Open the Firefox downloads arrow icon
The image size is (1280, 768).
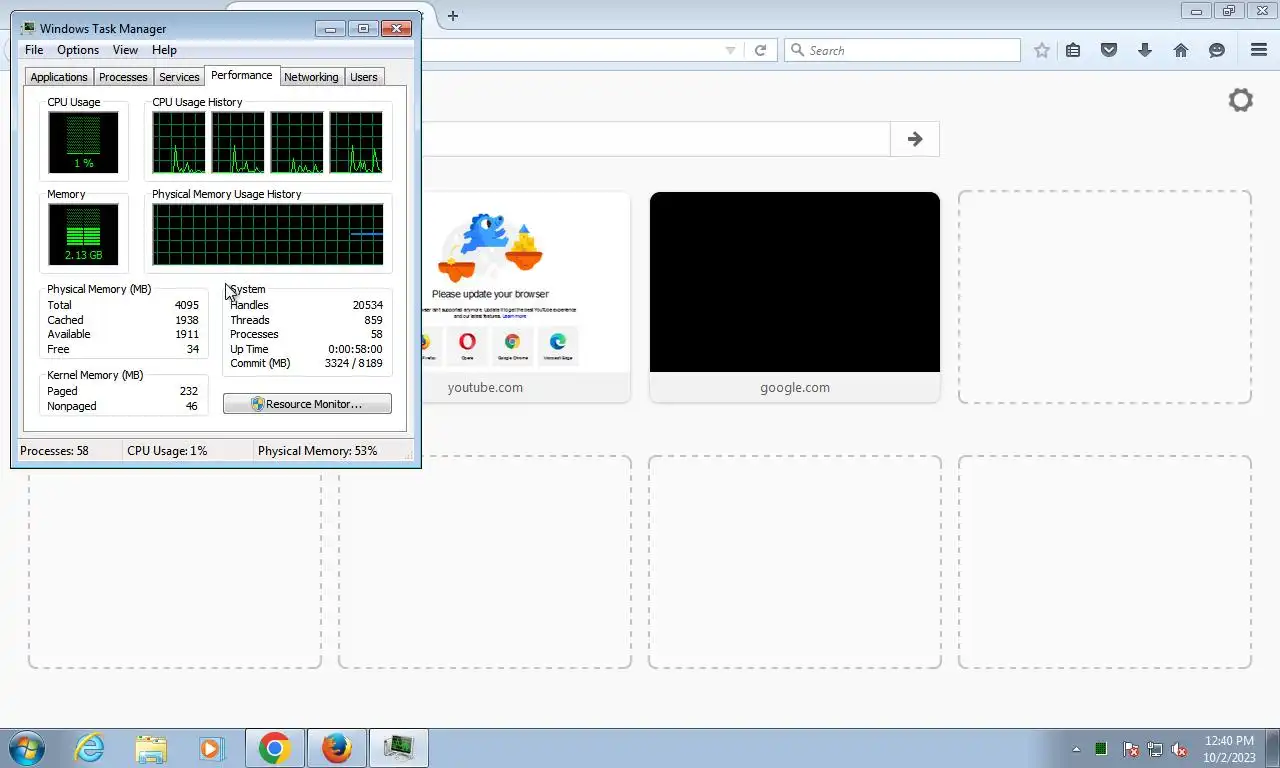[x=1145, y=50]
